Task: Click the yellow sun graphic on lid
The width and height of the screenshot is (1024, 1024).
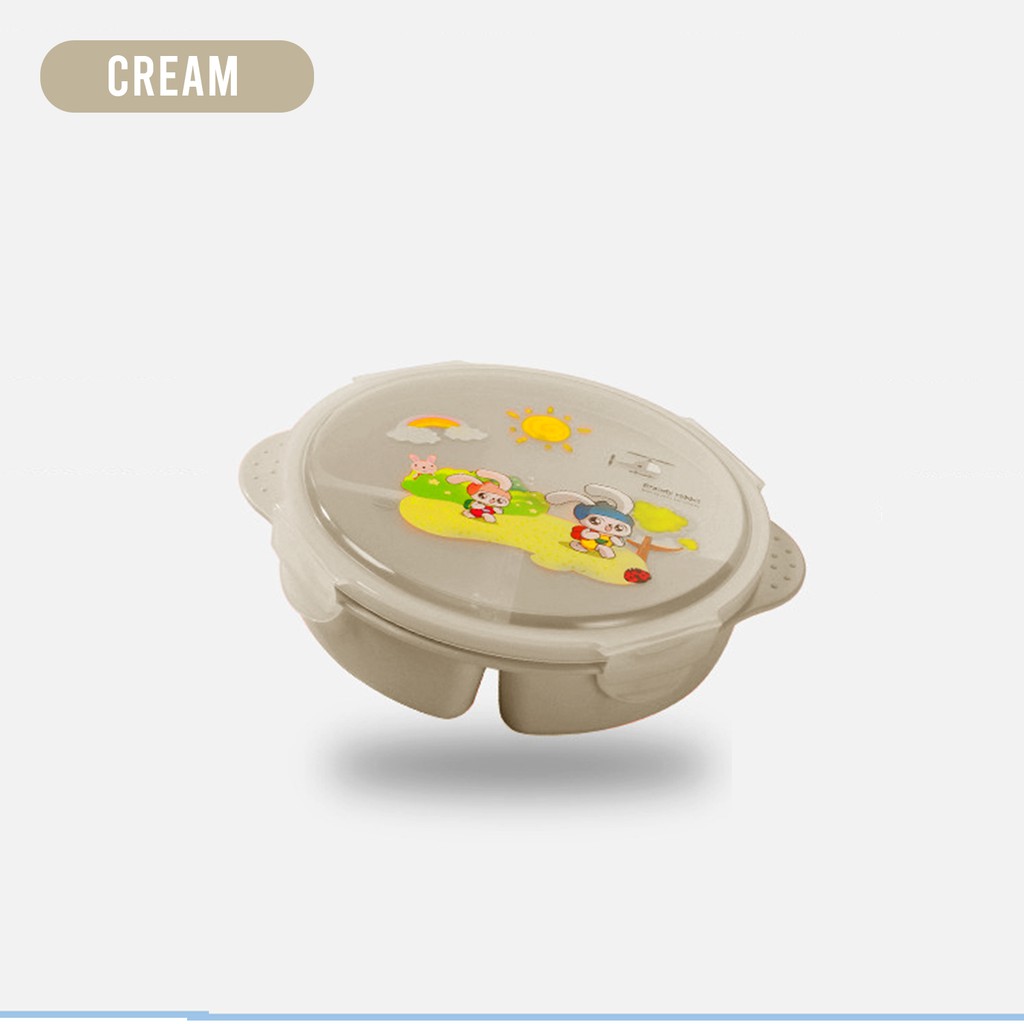Action: 548,429
